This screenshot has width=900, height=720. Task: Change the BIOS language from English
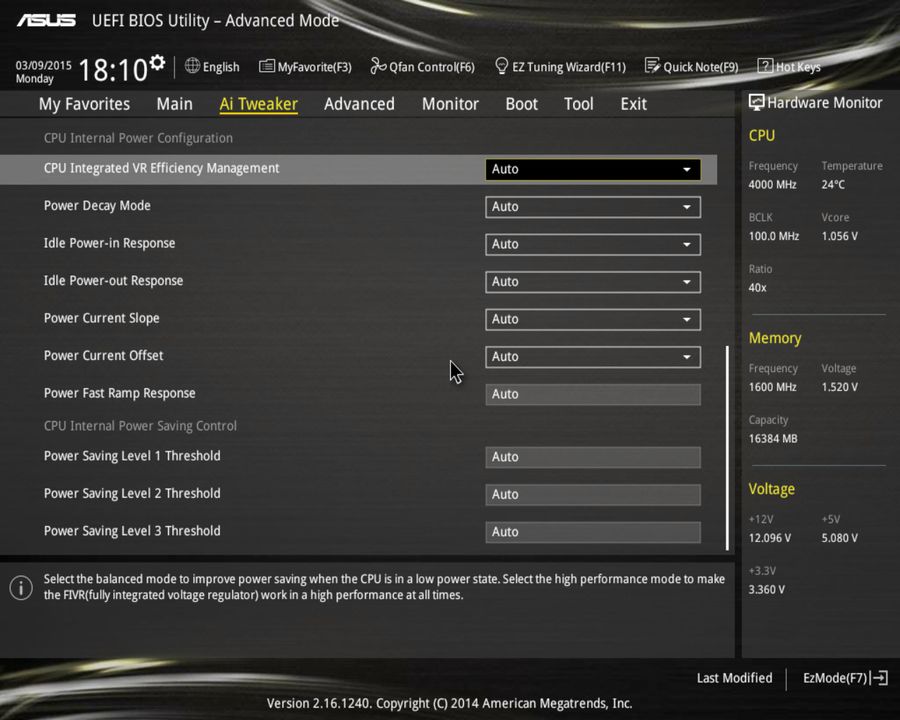(x=212, y=66)
